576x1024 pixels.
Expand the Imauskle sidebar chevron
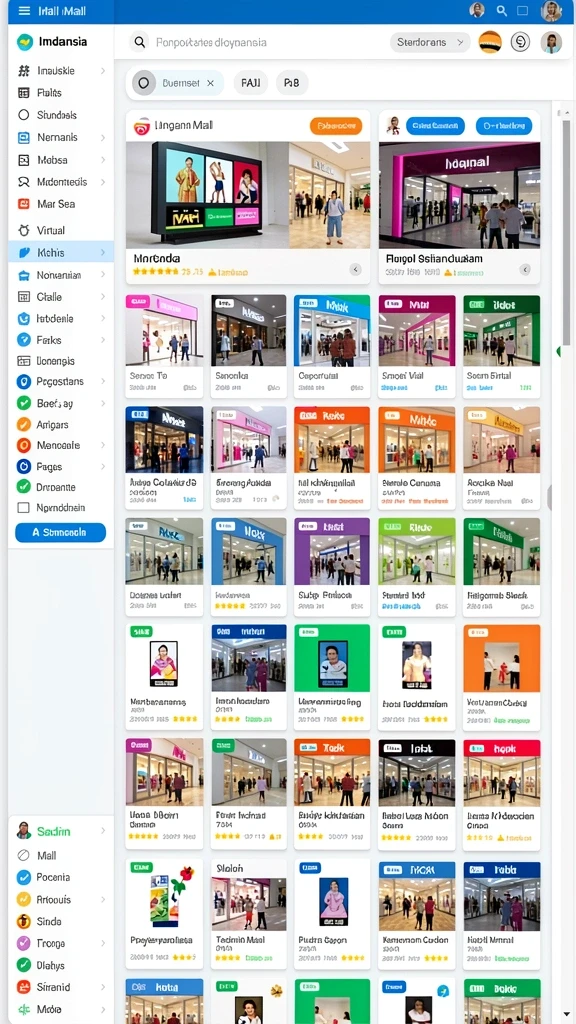pyautogui.click(x=103, y=71)
